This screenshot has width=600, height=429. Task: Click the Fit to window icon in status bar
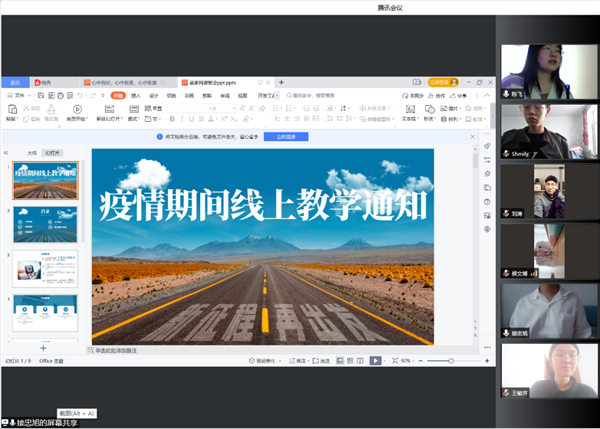click(x=395, y=360)
